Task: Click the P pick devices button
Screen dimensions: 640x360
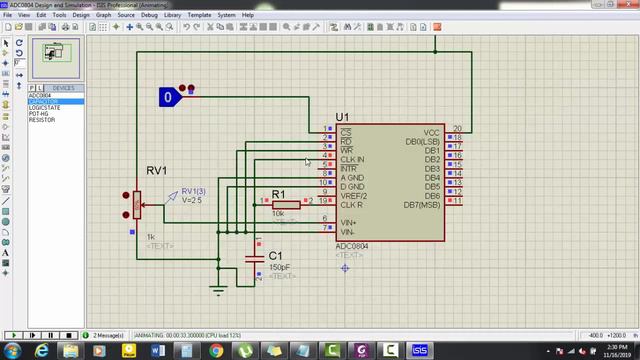Action: point(32,88)
